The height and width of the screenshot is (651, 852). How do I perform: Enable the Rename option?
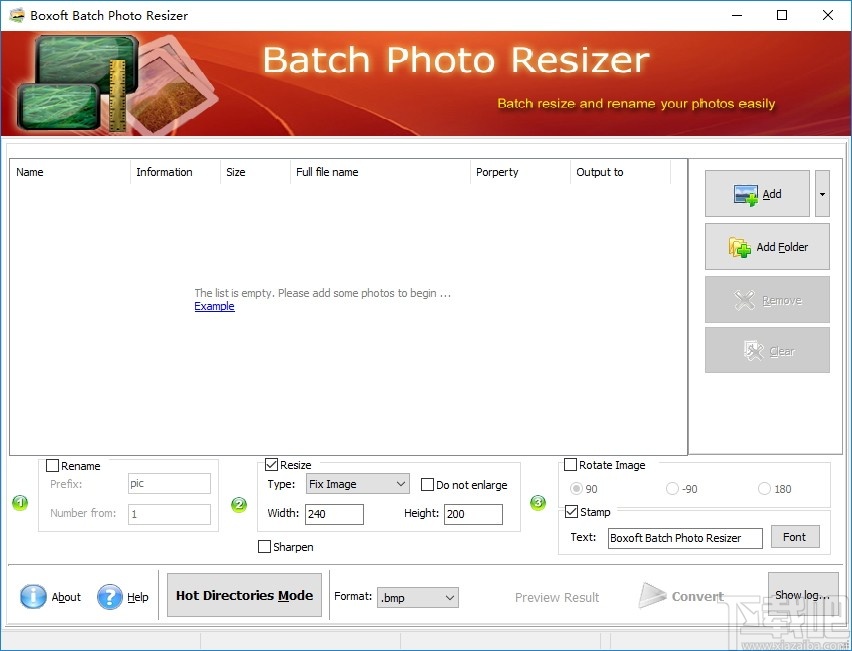pos(53,465)
